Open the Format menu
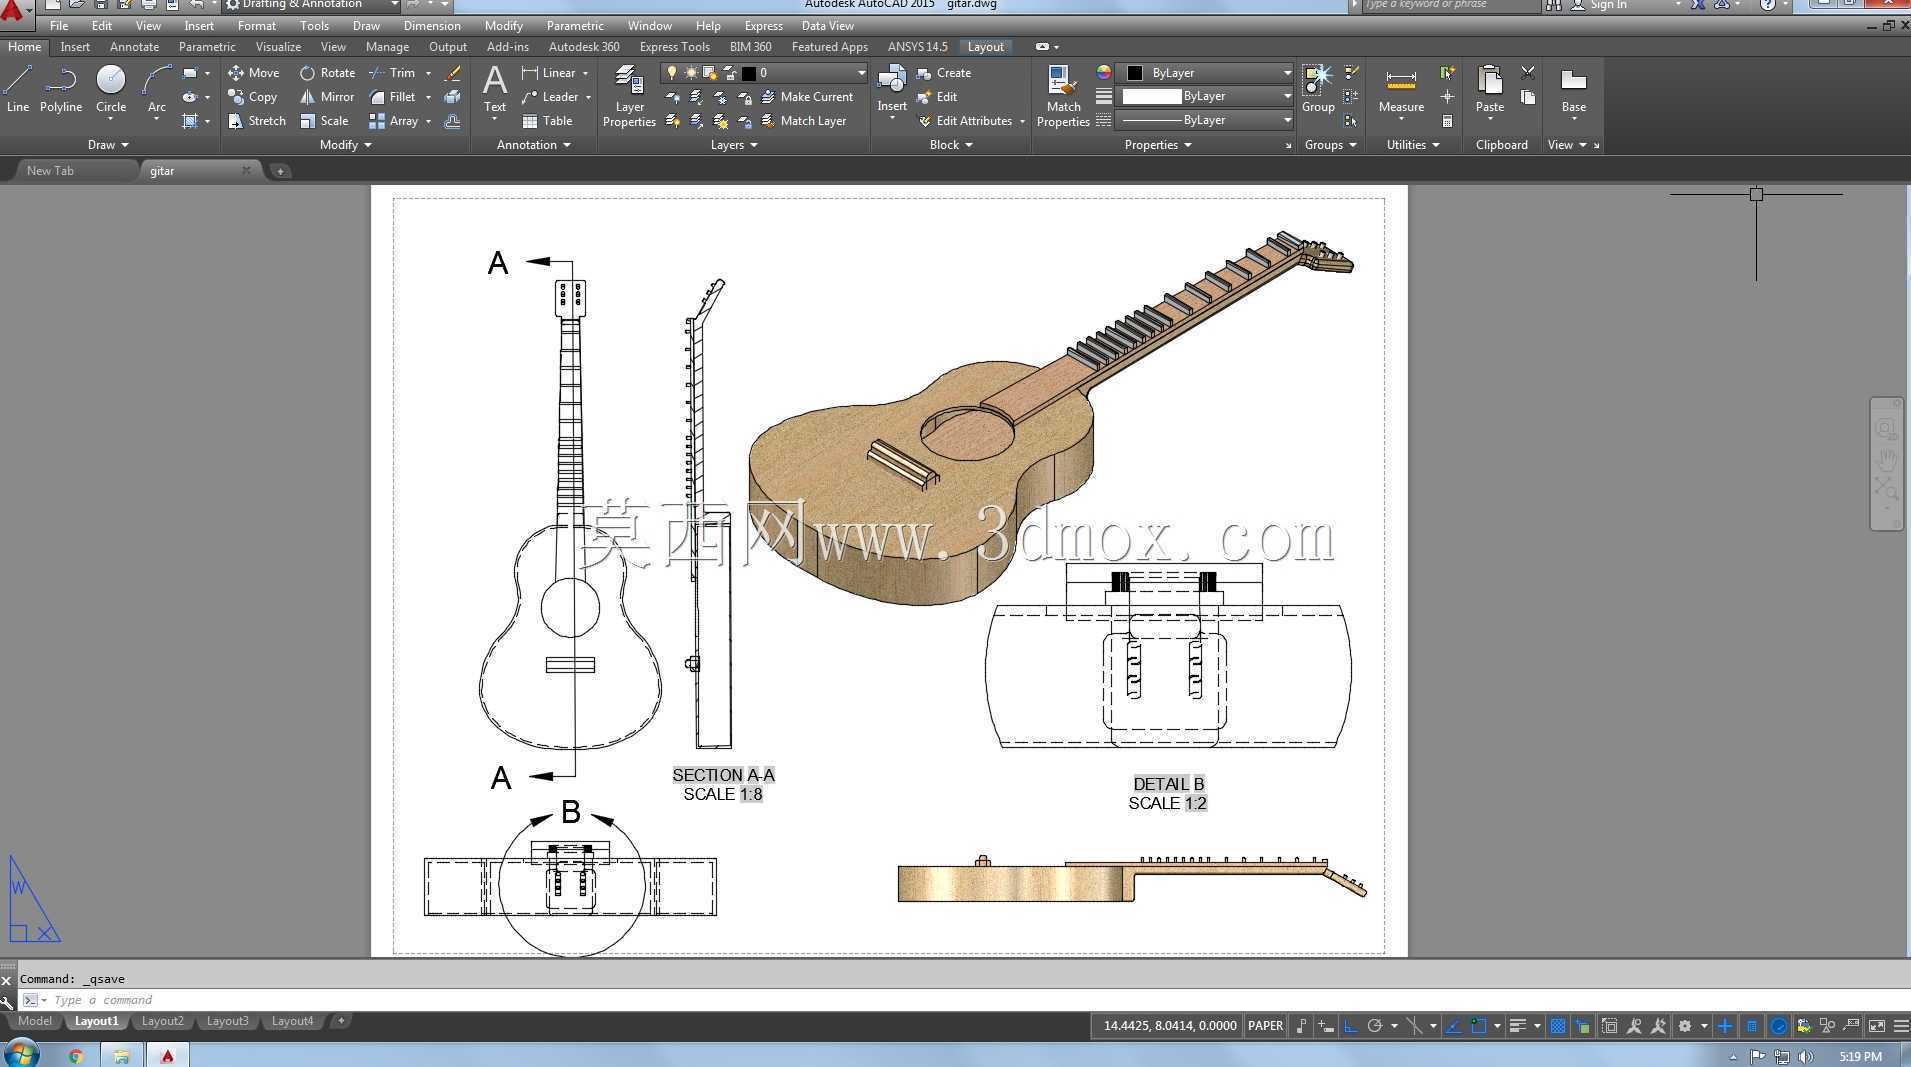This screenshot has height=1067, width=1911. (x=256, y=26)
